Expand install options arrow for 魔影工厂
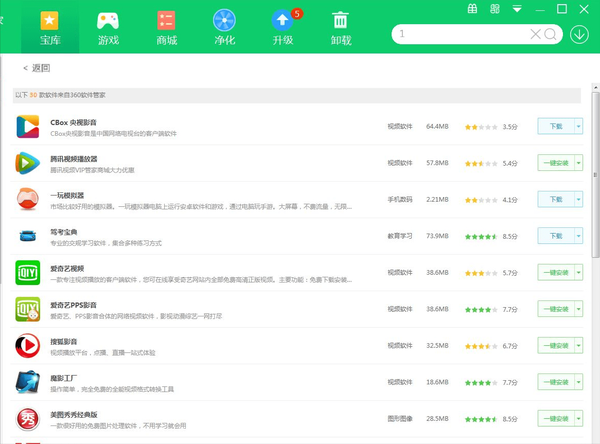 click(x=579, y=382)
